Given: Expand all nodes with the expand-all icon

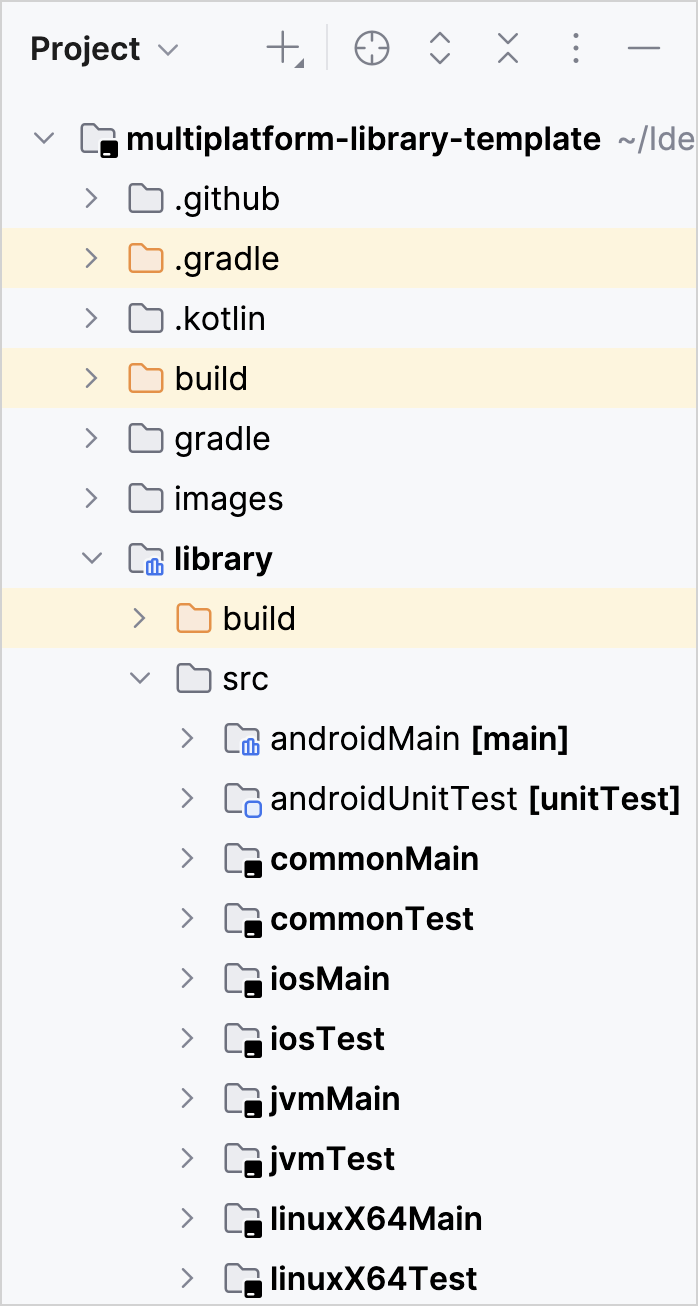Looking at the screenshot, I should pos(439,48).
